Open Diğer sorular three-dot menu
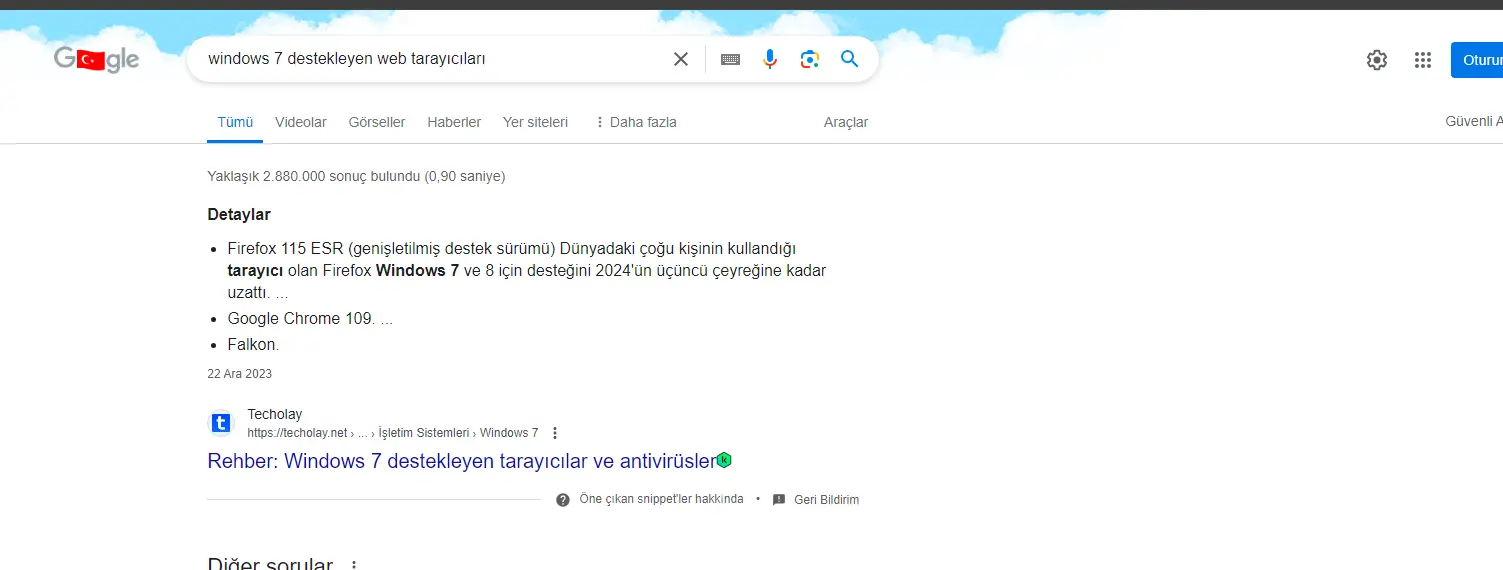 point(353,566)
